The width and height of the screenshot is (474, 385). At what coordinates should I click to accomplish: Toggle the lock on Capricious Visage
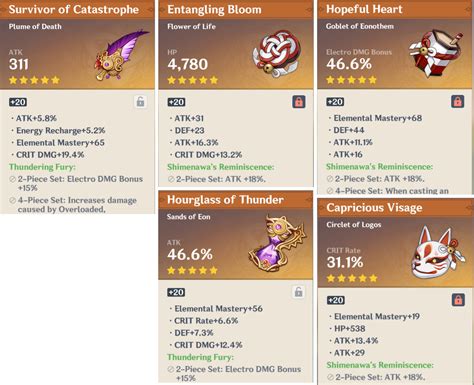click(x=458, y=300)
